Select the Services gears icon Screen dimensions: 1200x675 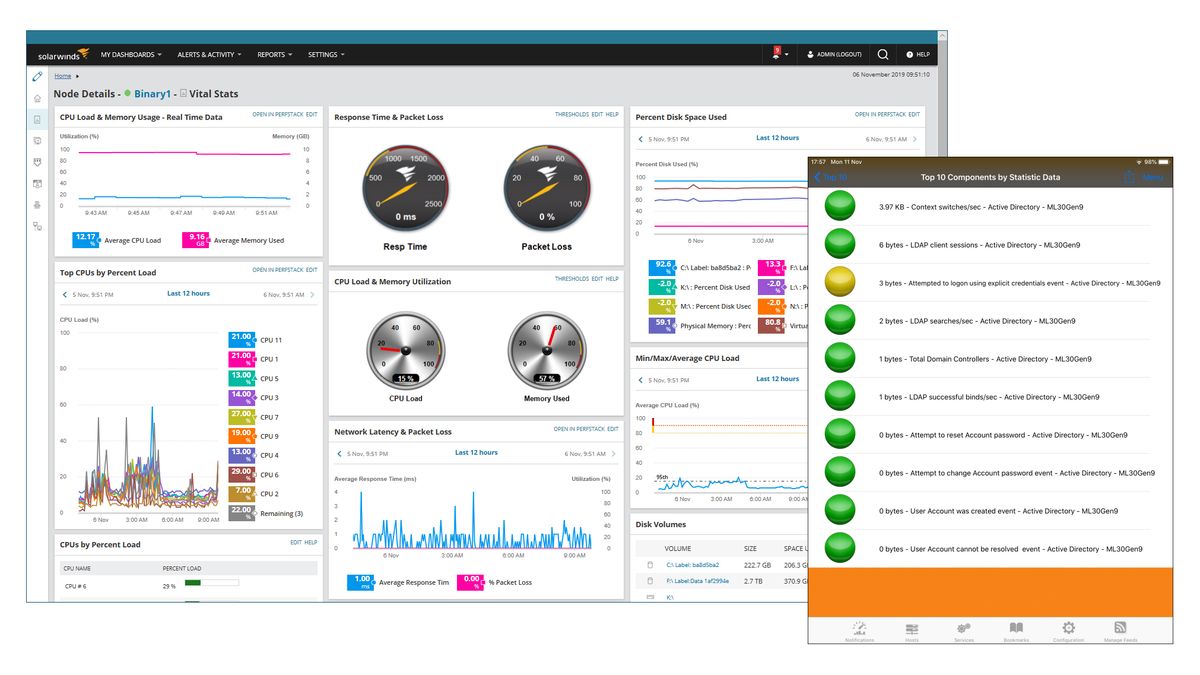tap(964, 628)
